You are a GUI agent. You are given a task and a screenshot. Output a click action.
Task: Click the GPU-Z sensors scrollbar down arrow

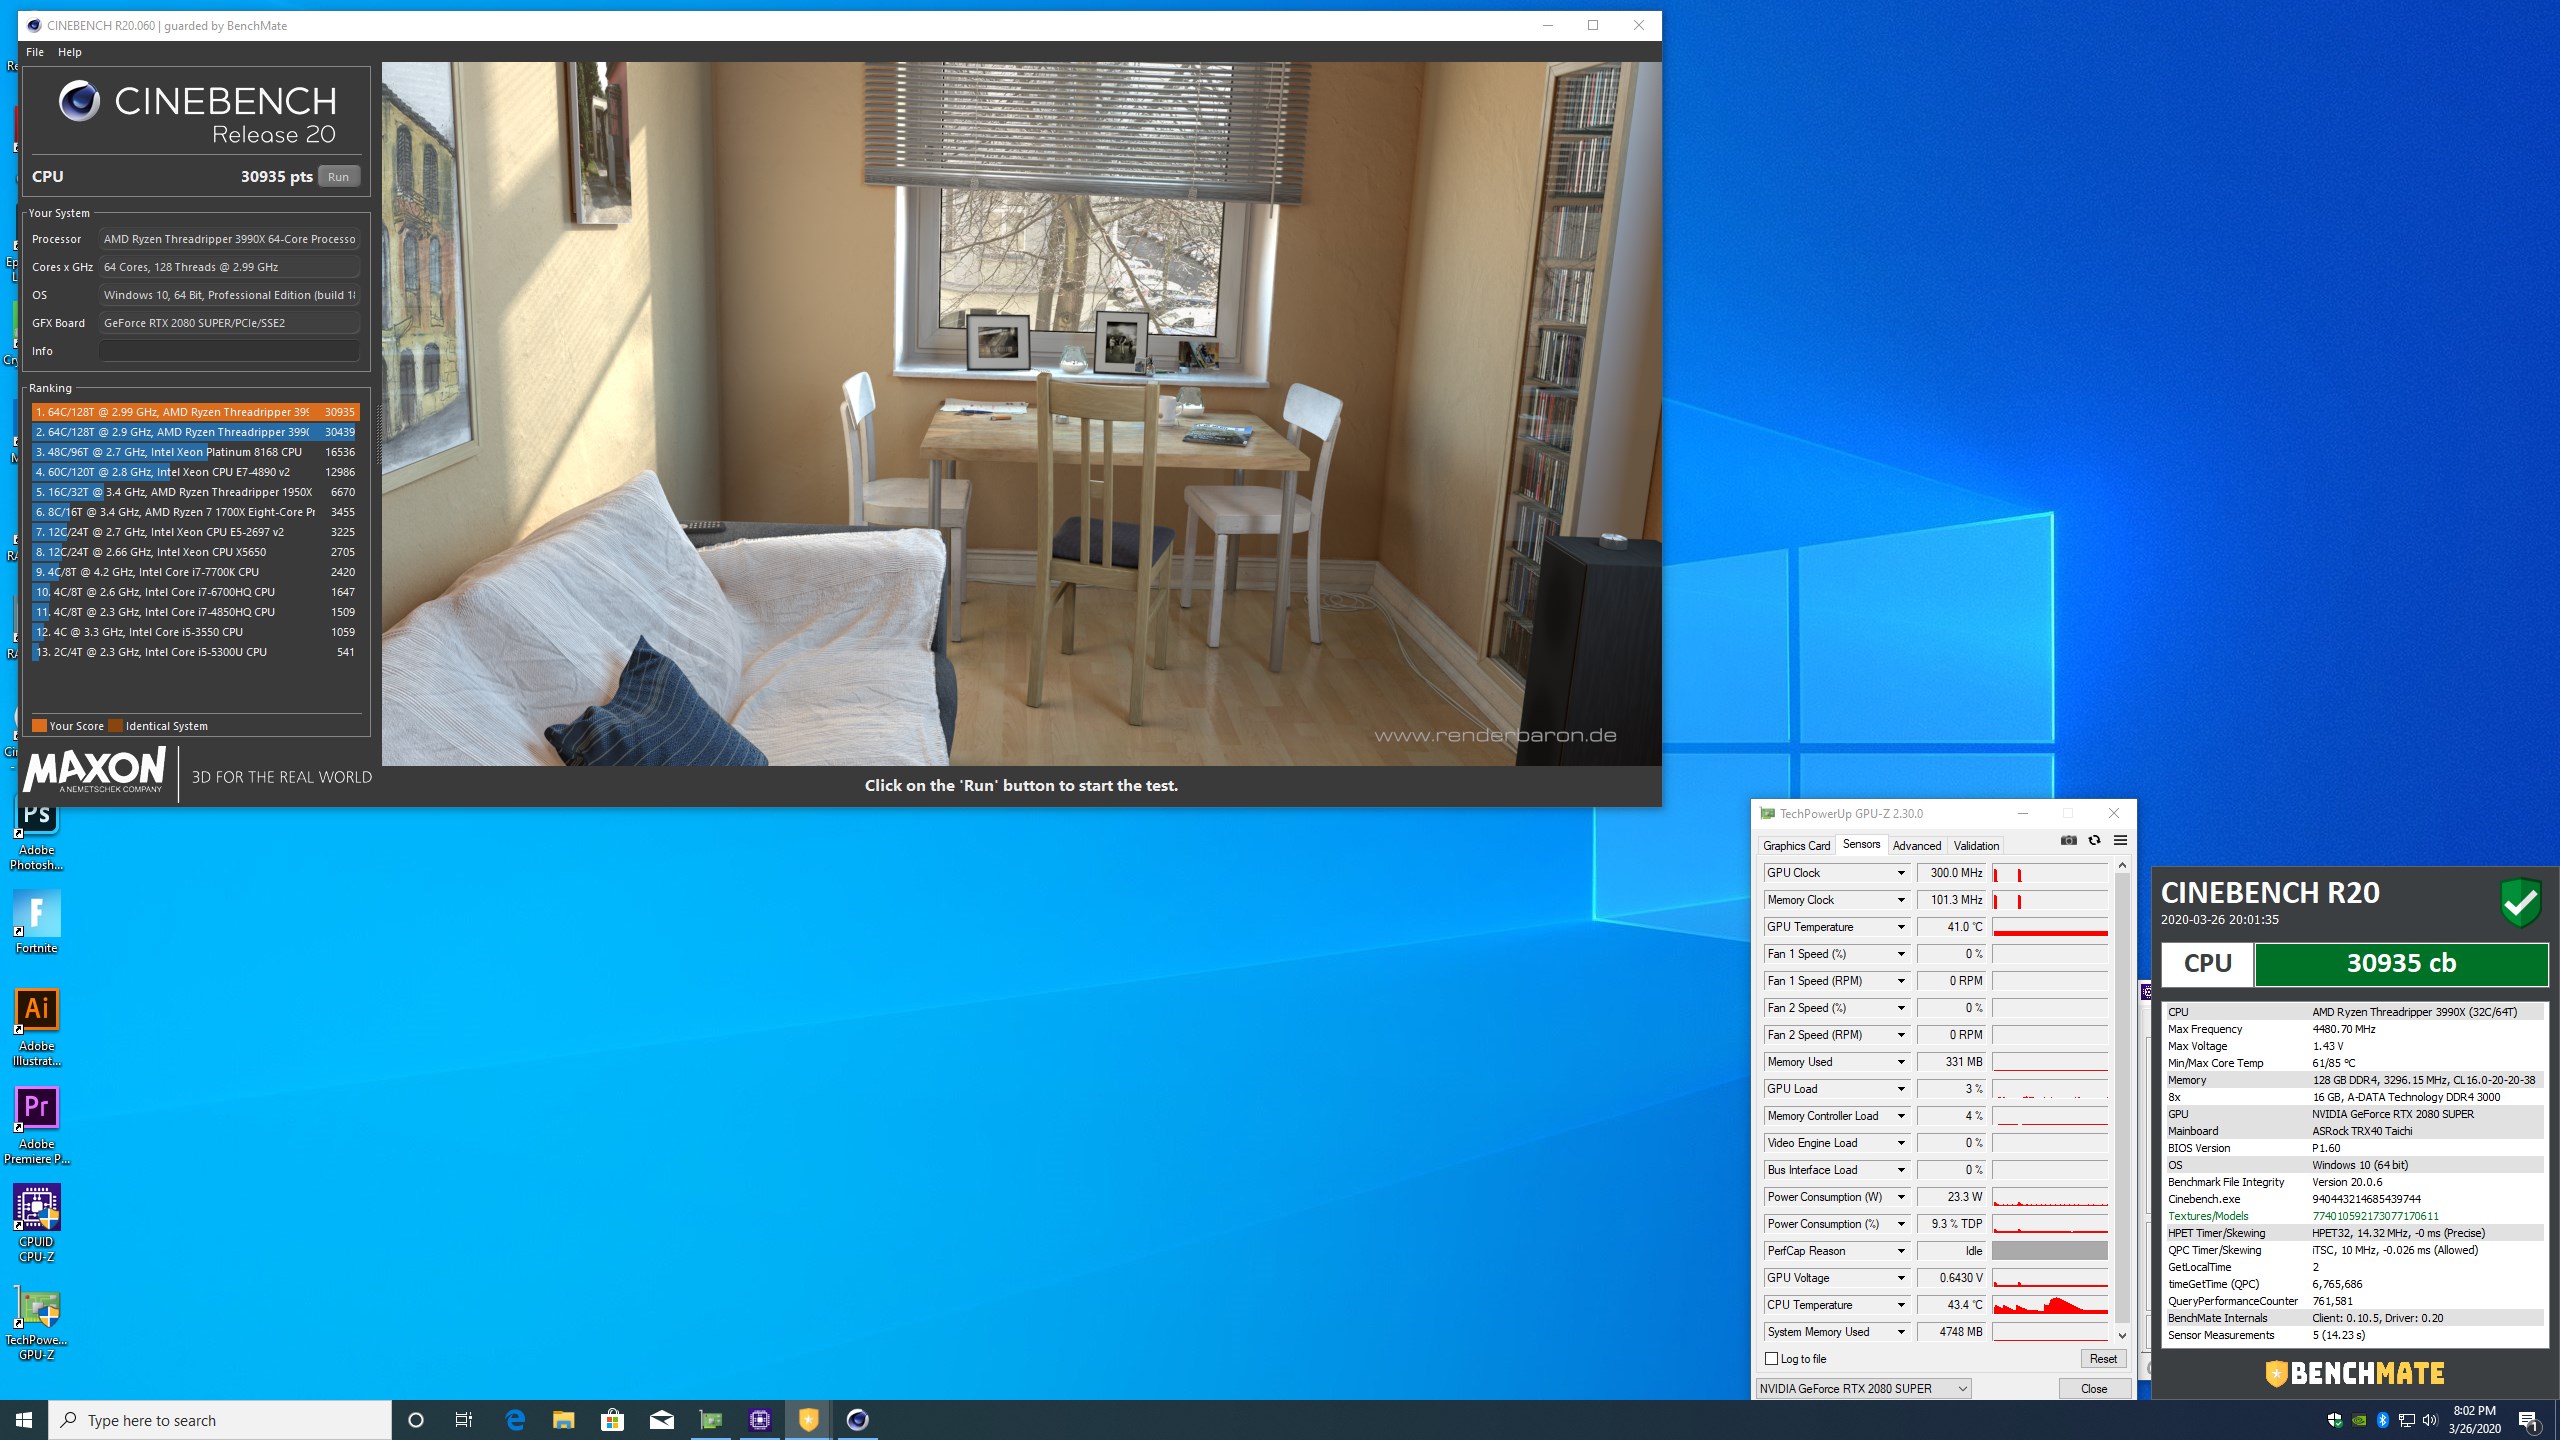click(2122, 1335)
